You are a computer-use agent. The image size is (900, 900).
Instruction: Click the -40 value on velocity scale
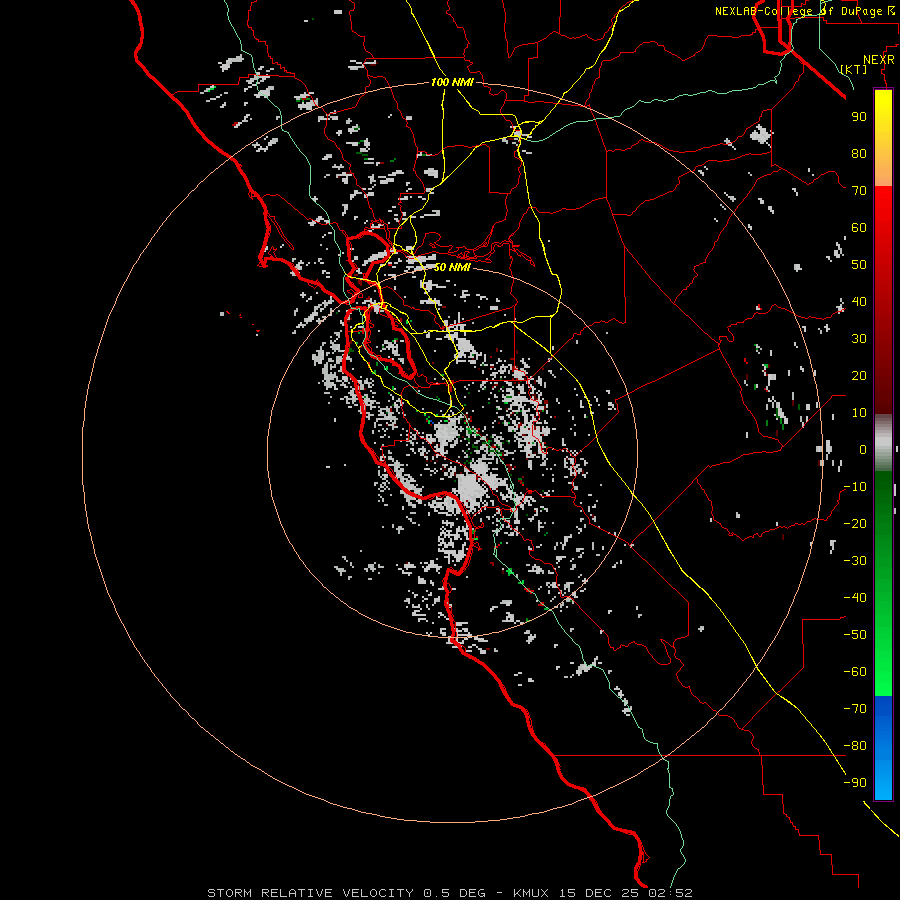tap(855, 598)
